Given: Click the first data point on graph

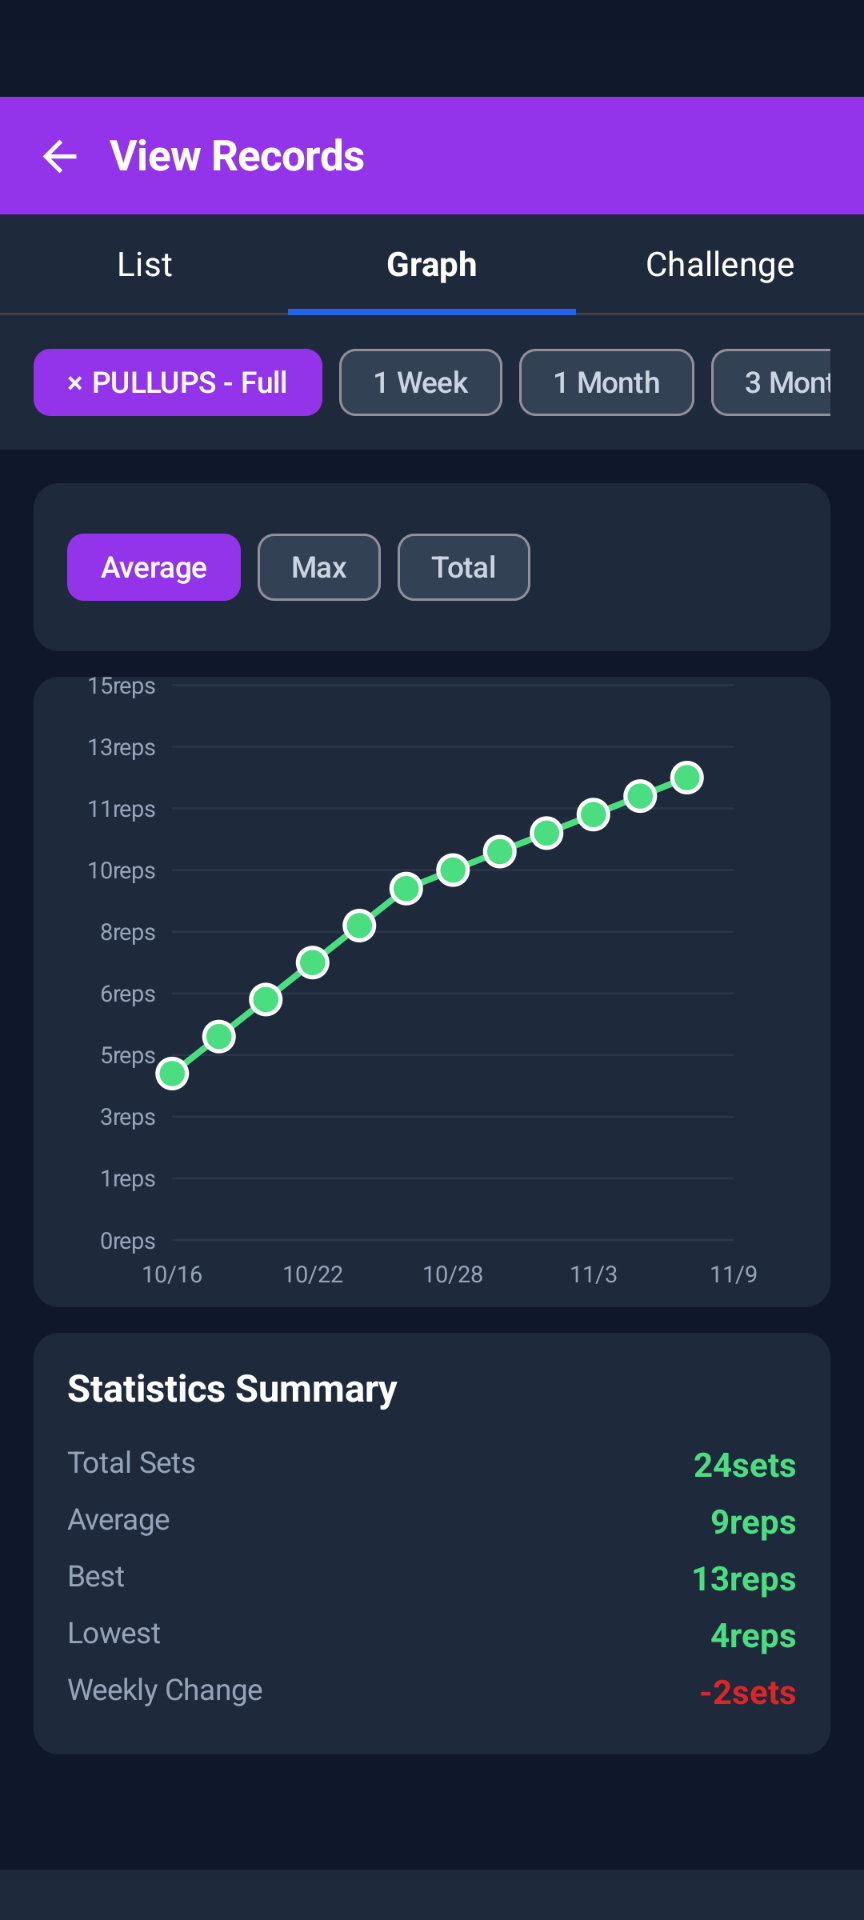Looking at the screenshot, I should [x=172, y=1073].
